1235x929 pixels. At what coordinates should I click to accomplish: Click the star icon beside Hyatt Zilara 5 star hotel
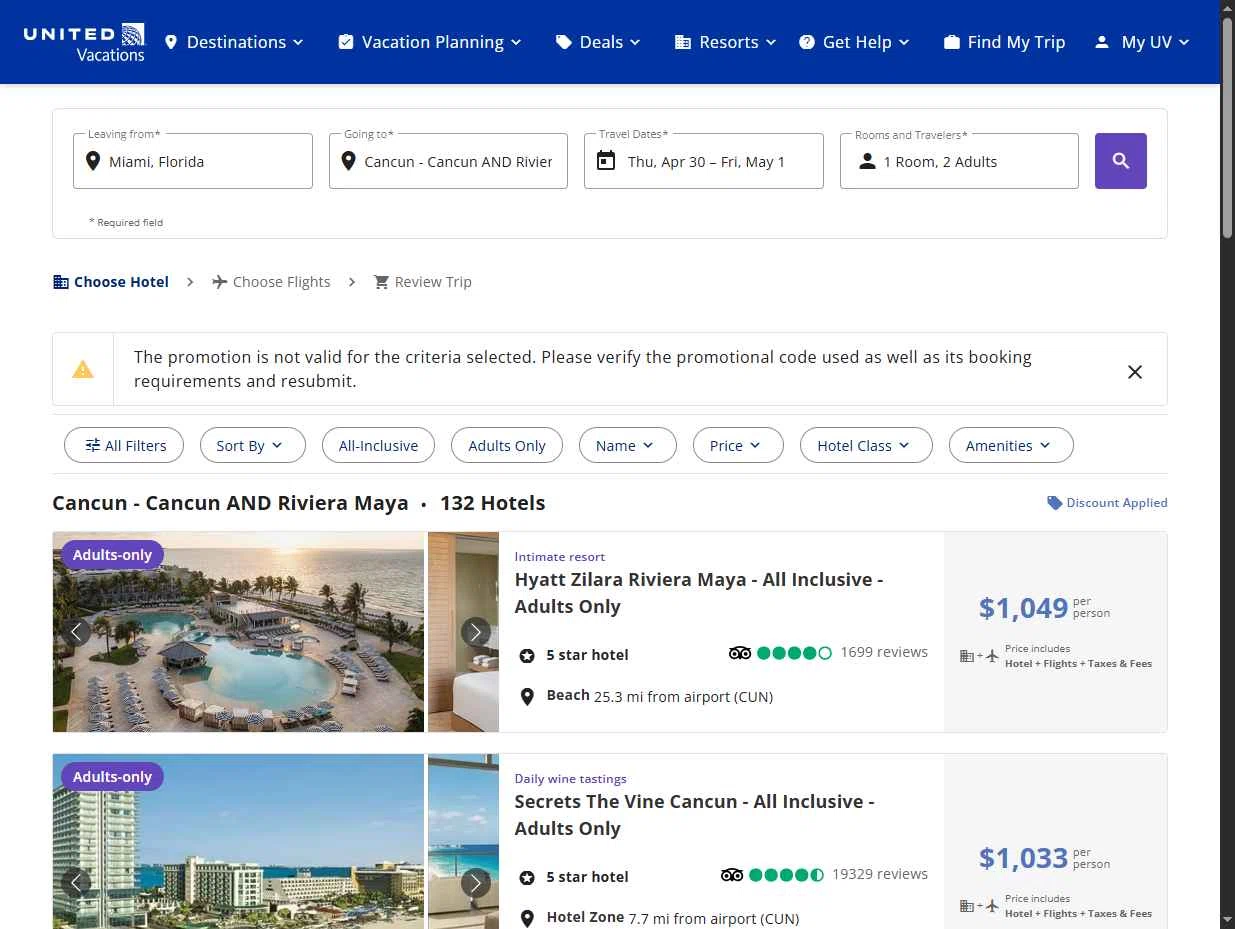527,656
